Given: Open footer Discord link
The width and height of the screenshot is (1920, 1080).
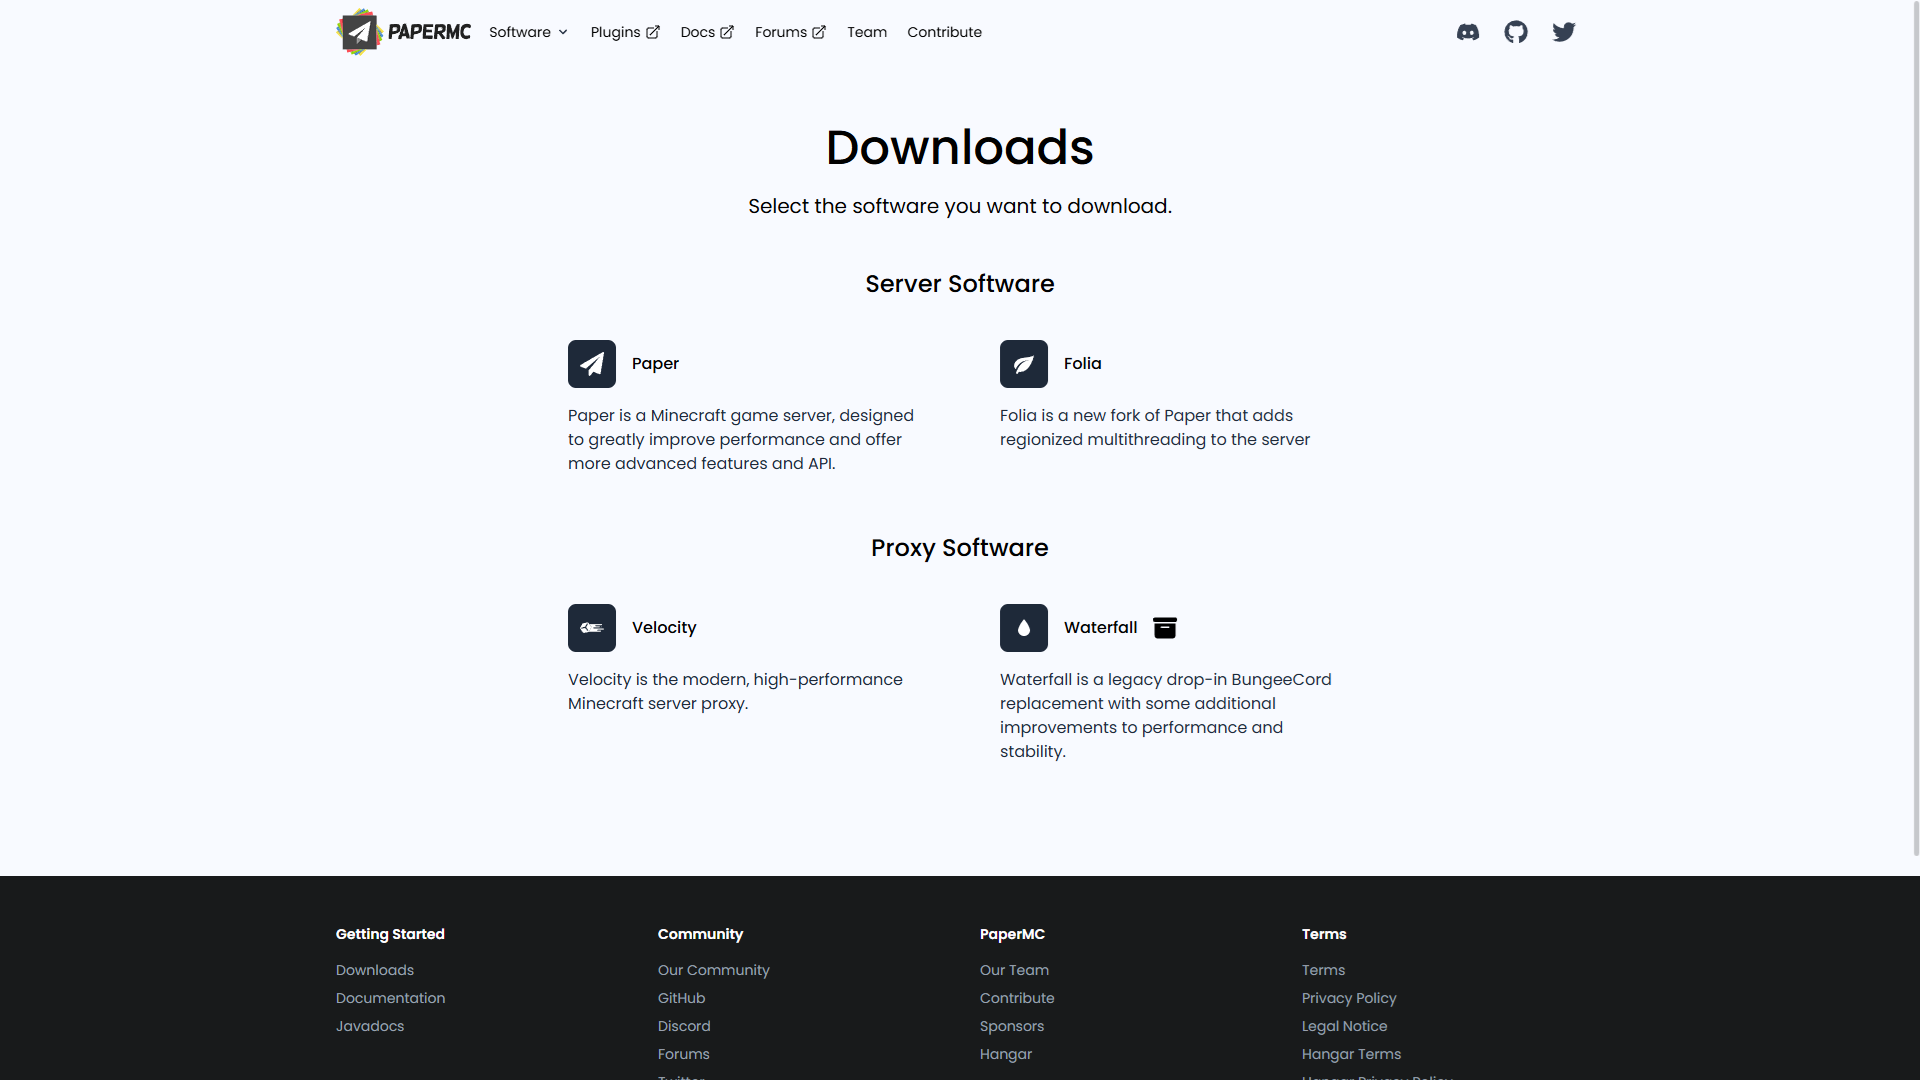Looking at the screenshot, I should click(684, 1026).
